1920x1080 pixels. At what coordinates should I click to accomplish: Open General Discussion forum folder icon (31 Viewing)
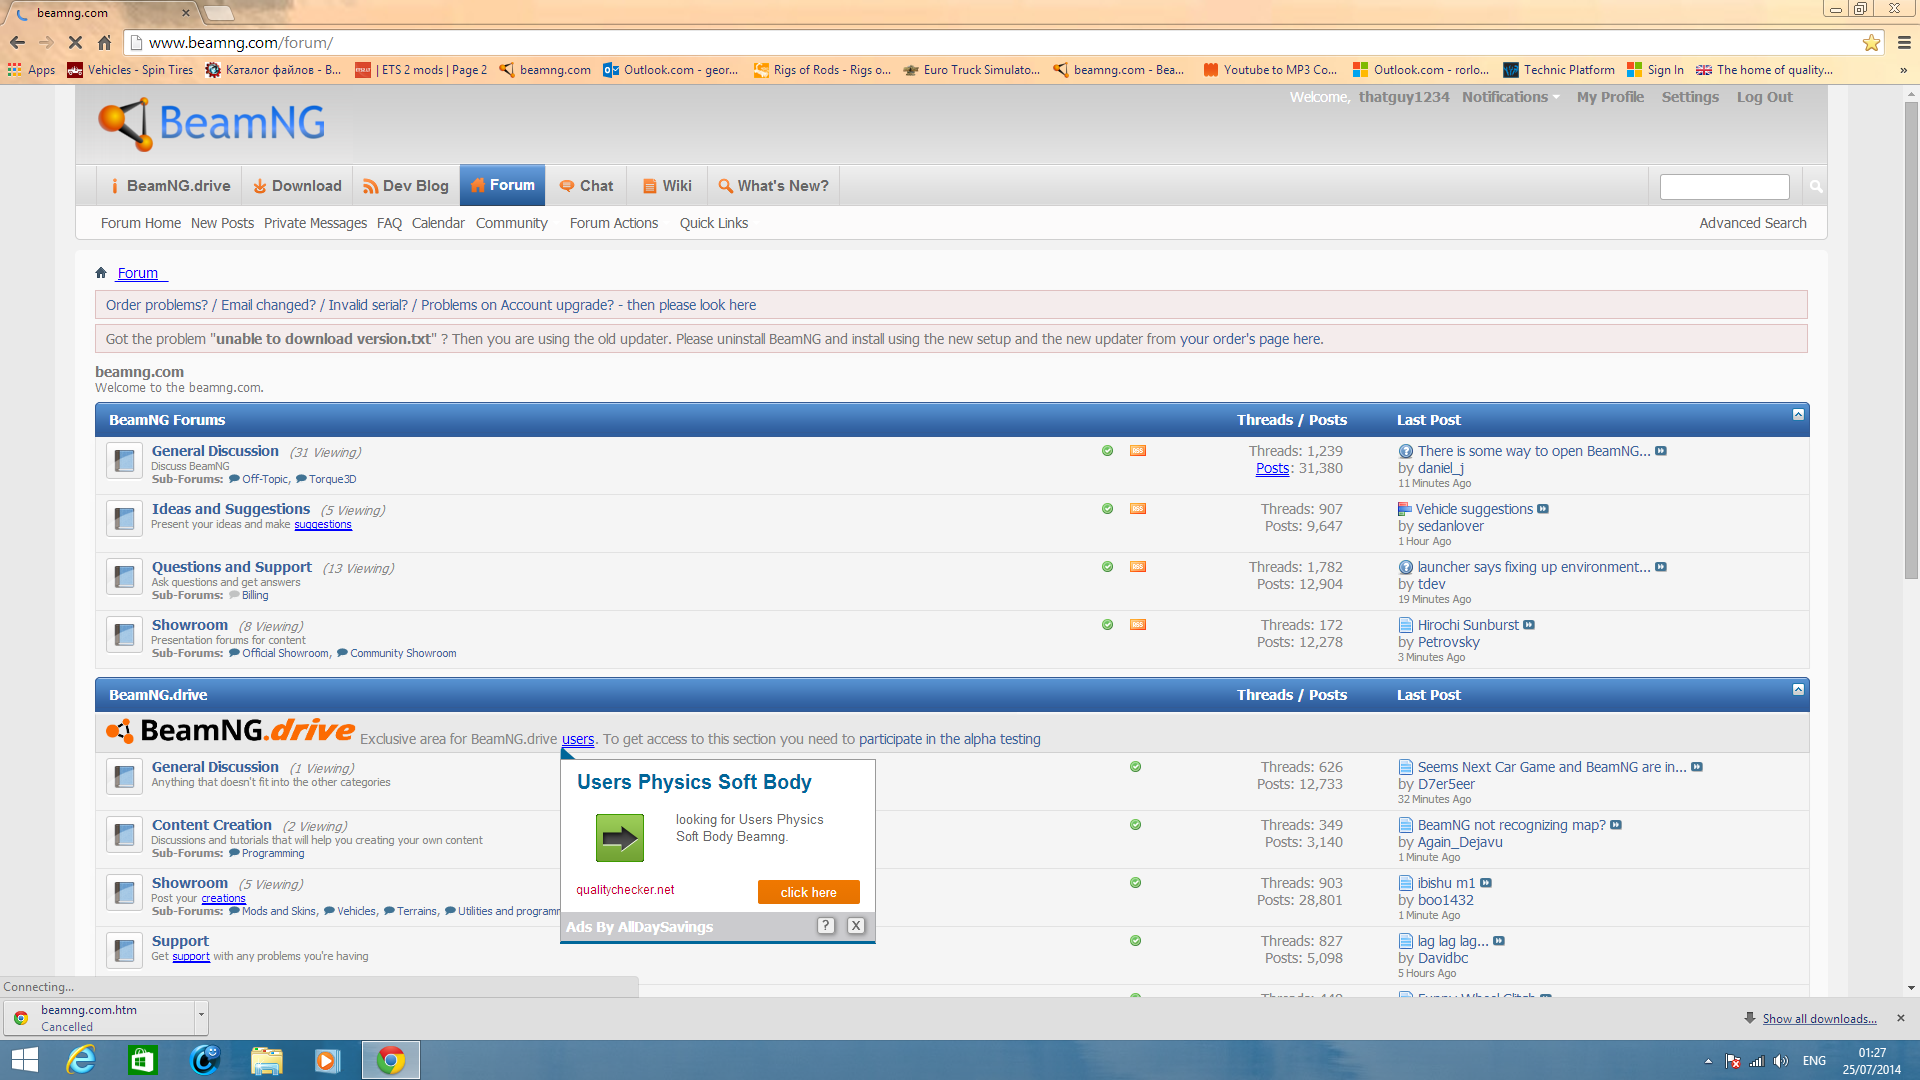coord(124,460)
